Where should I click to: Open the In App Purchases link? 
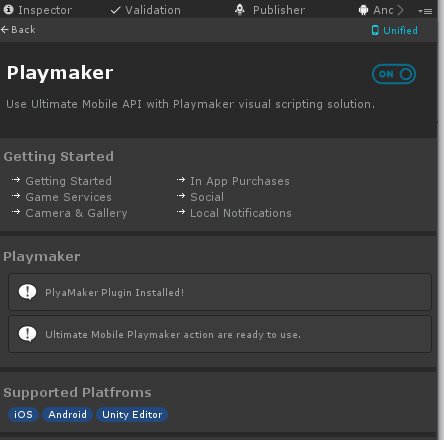click(240, 181)
